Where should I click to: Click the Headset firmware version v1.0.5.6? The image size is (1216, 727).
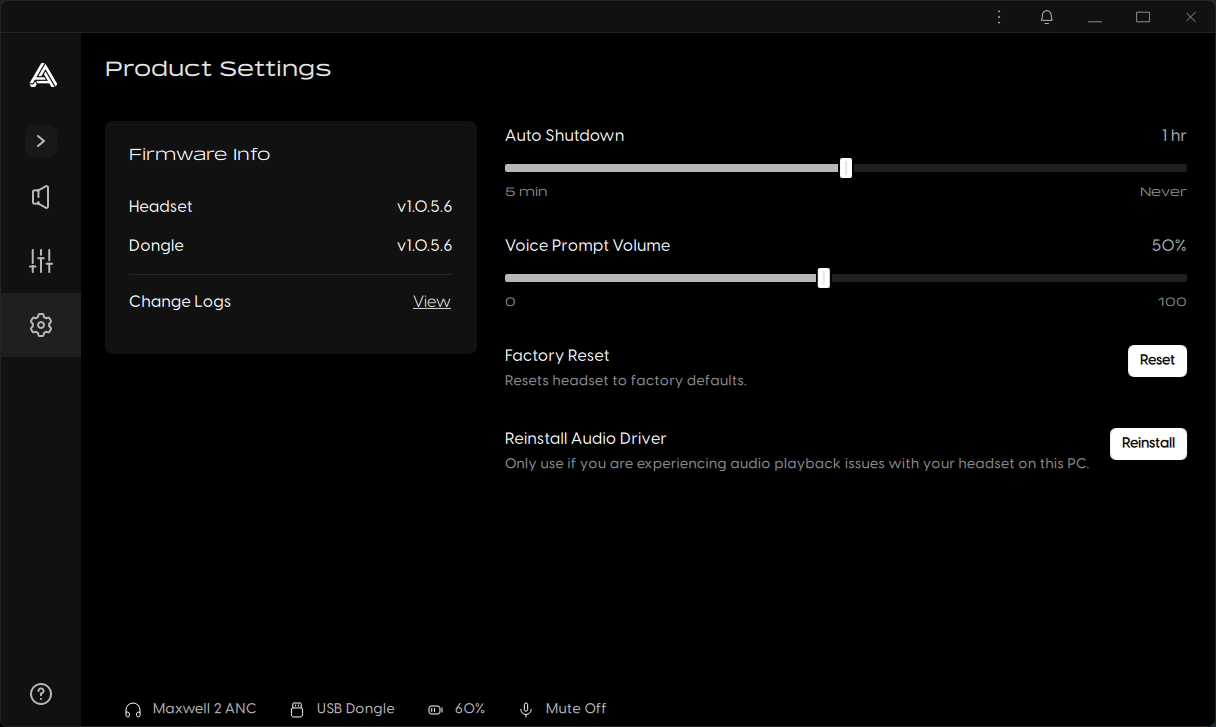click(425, 207)
